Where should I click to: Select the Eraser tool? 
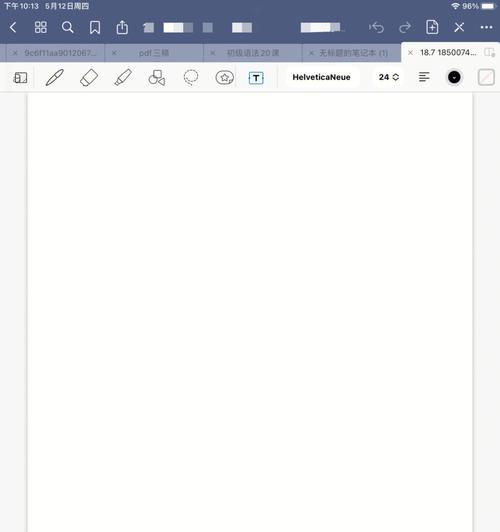tap(89, 77)
